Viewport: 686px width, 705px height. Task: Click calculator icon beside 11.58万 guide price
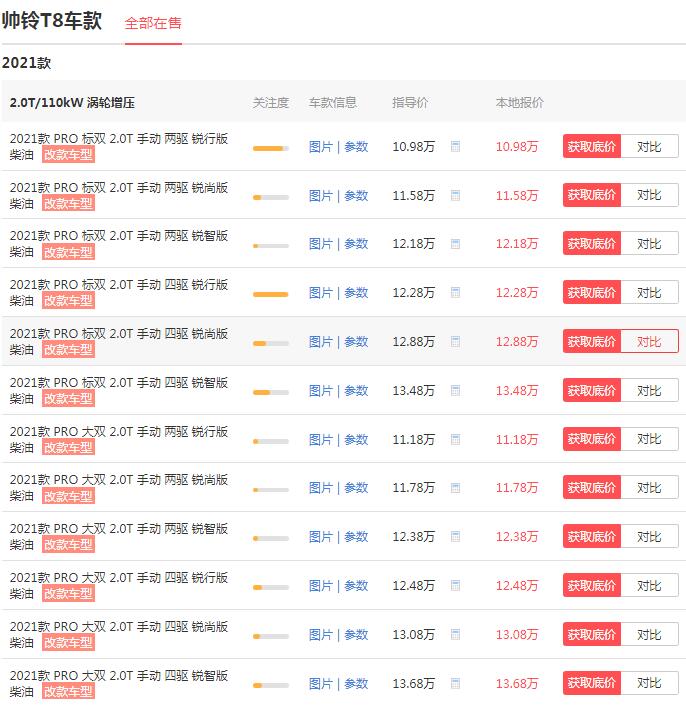tap(455, 196)
